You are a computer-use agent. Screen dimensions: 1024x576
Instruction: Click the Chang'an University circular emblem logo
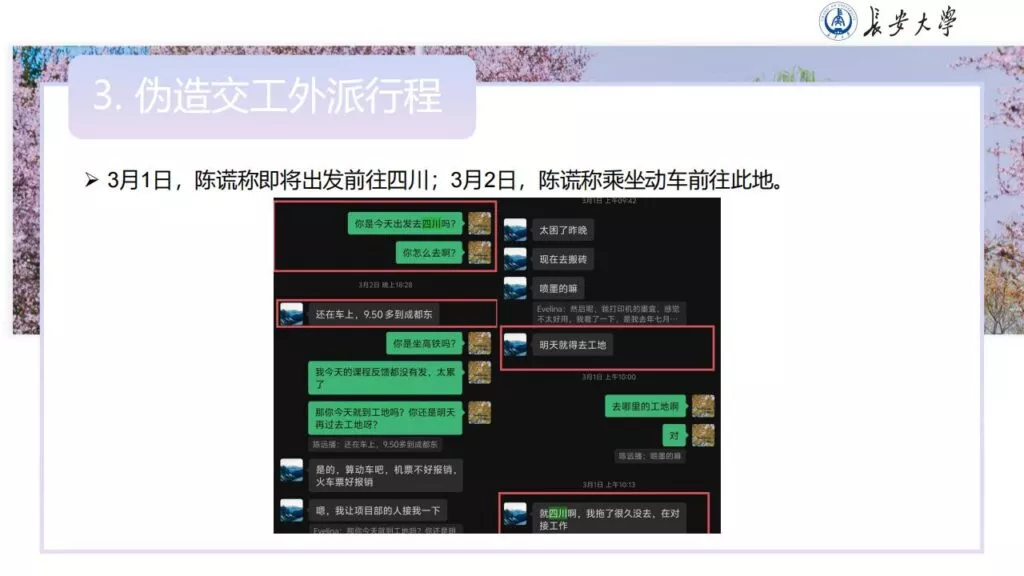pos(839,21)
